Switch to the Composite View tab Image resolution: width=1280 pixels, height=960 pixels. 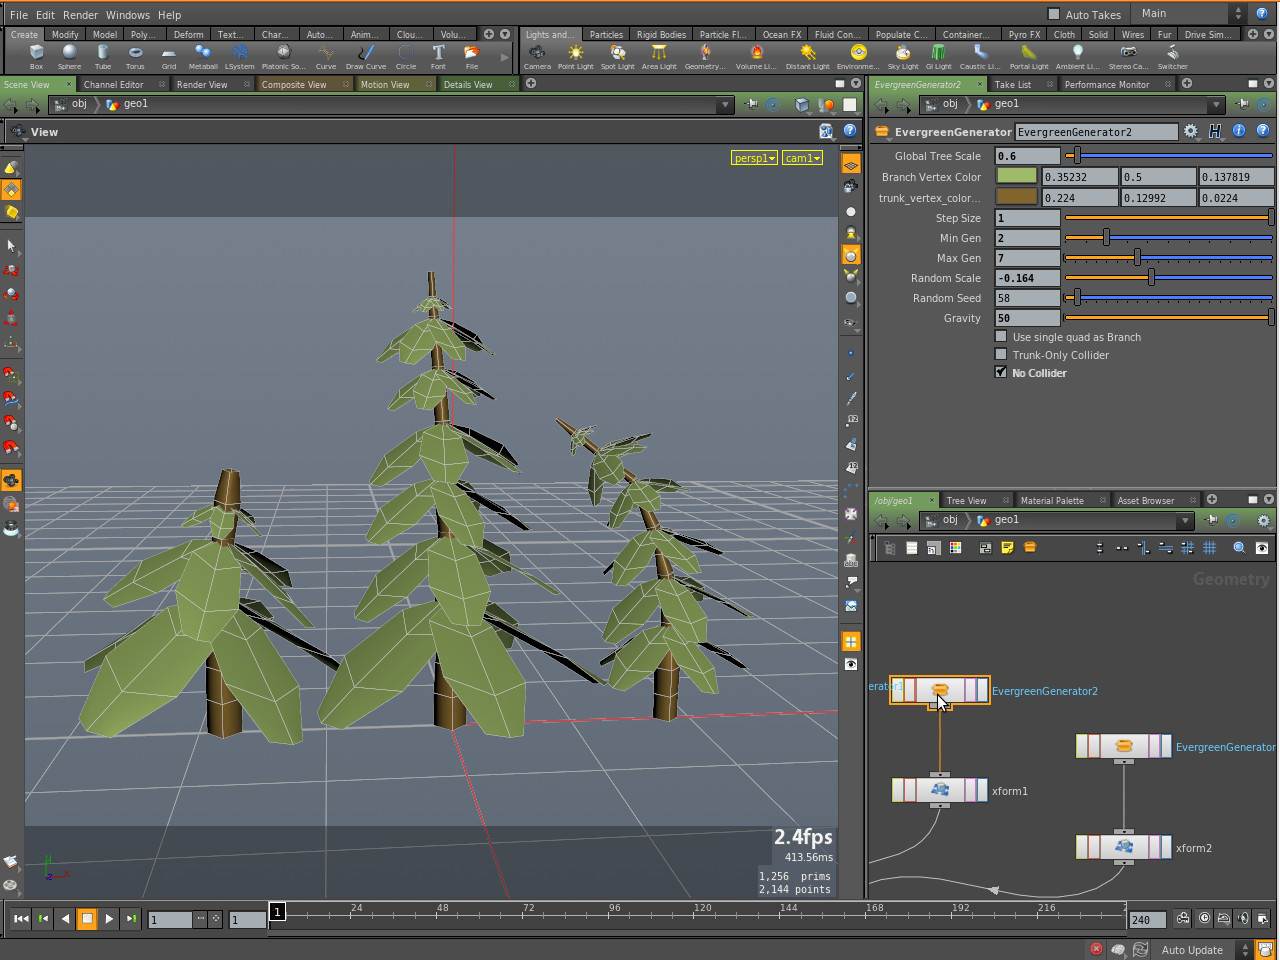(294, 85)
